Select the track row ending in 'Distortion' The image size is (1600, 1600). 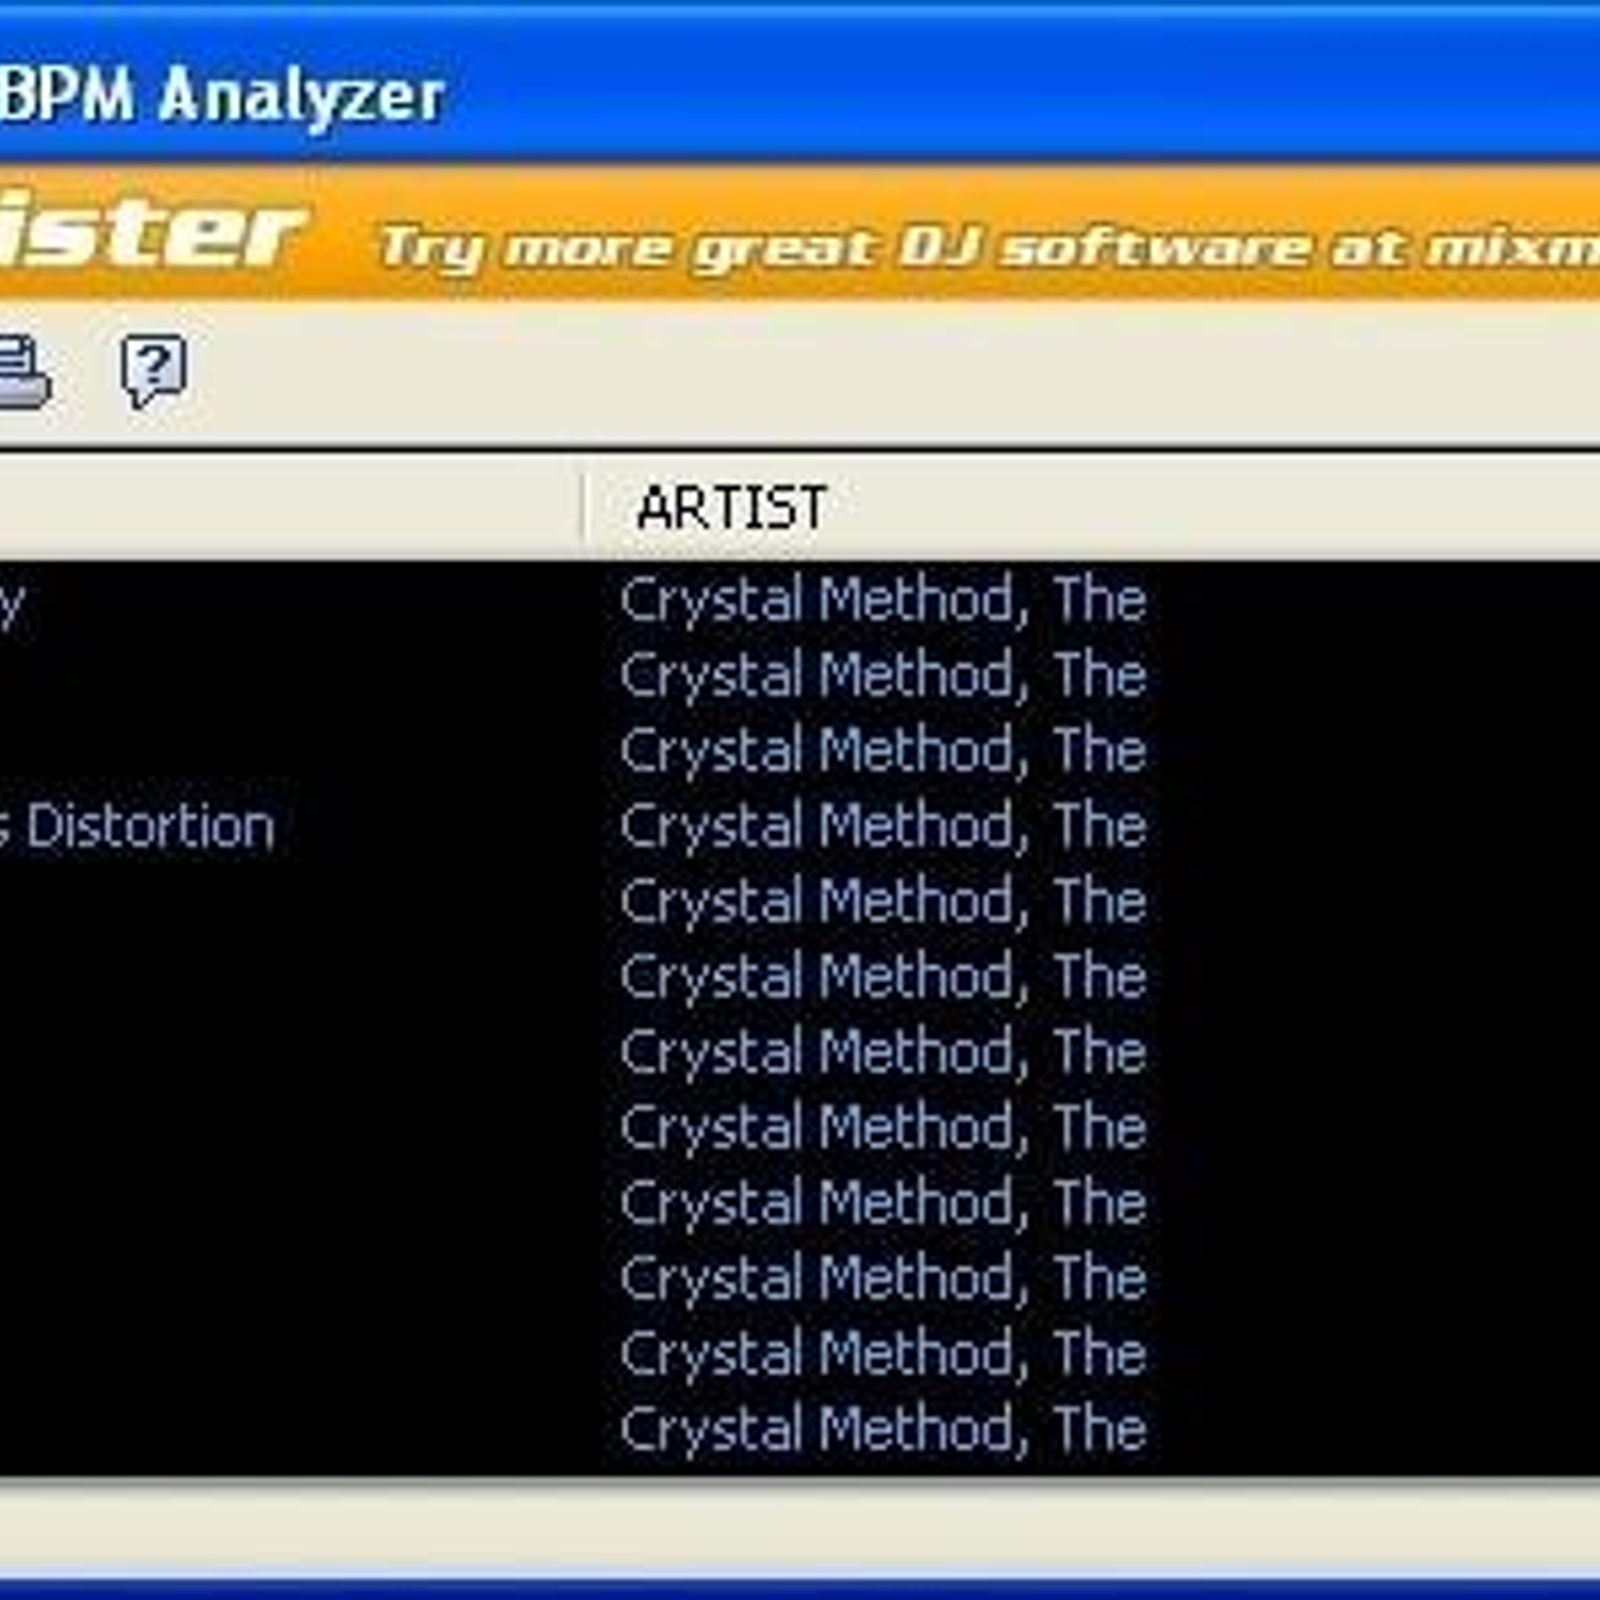(800, 826)
